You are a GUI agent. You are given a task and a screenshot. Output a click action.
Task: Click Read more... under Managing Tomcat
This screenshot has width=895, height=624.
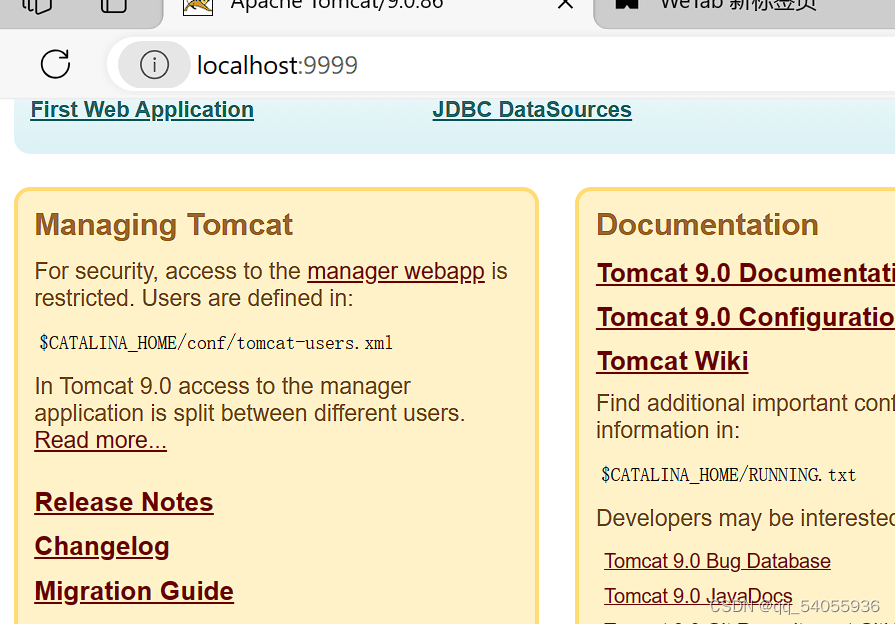[100, 440]
